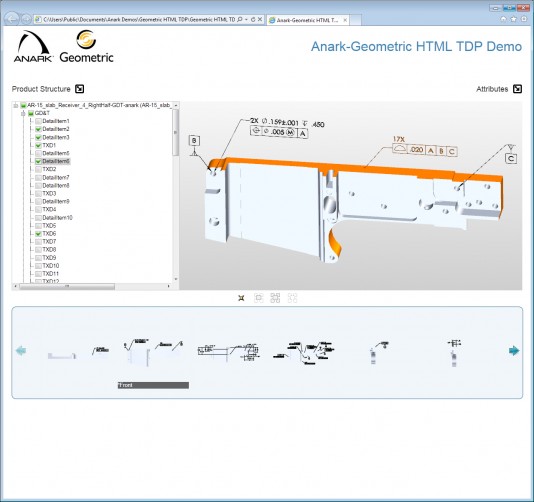Click the faintest dashed-squares view icon
The image size is (534, 502).
coord(293,298)
